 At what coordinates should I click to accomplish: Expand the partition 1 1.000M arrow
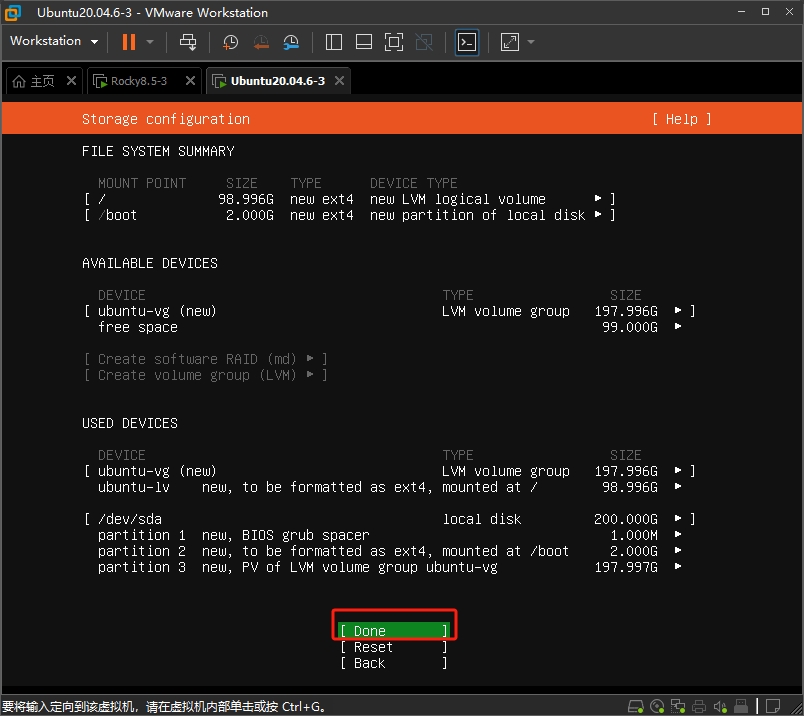tap(678, 534)
